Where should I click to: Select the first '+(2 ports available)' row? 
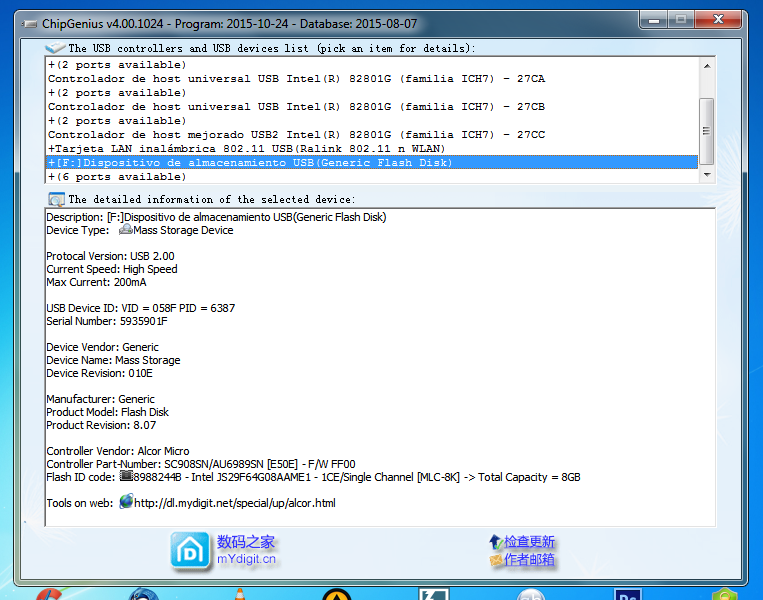tap(372, 65)
